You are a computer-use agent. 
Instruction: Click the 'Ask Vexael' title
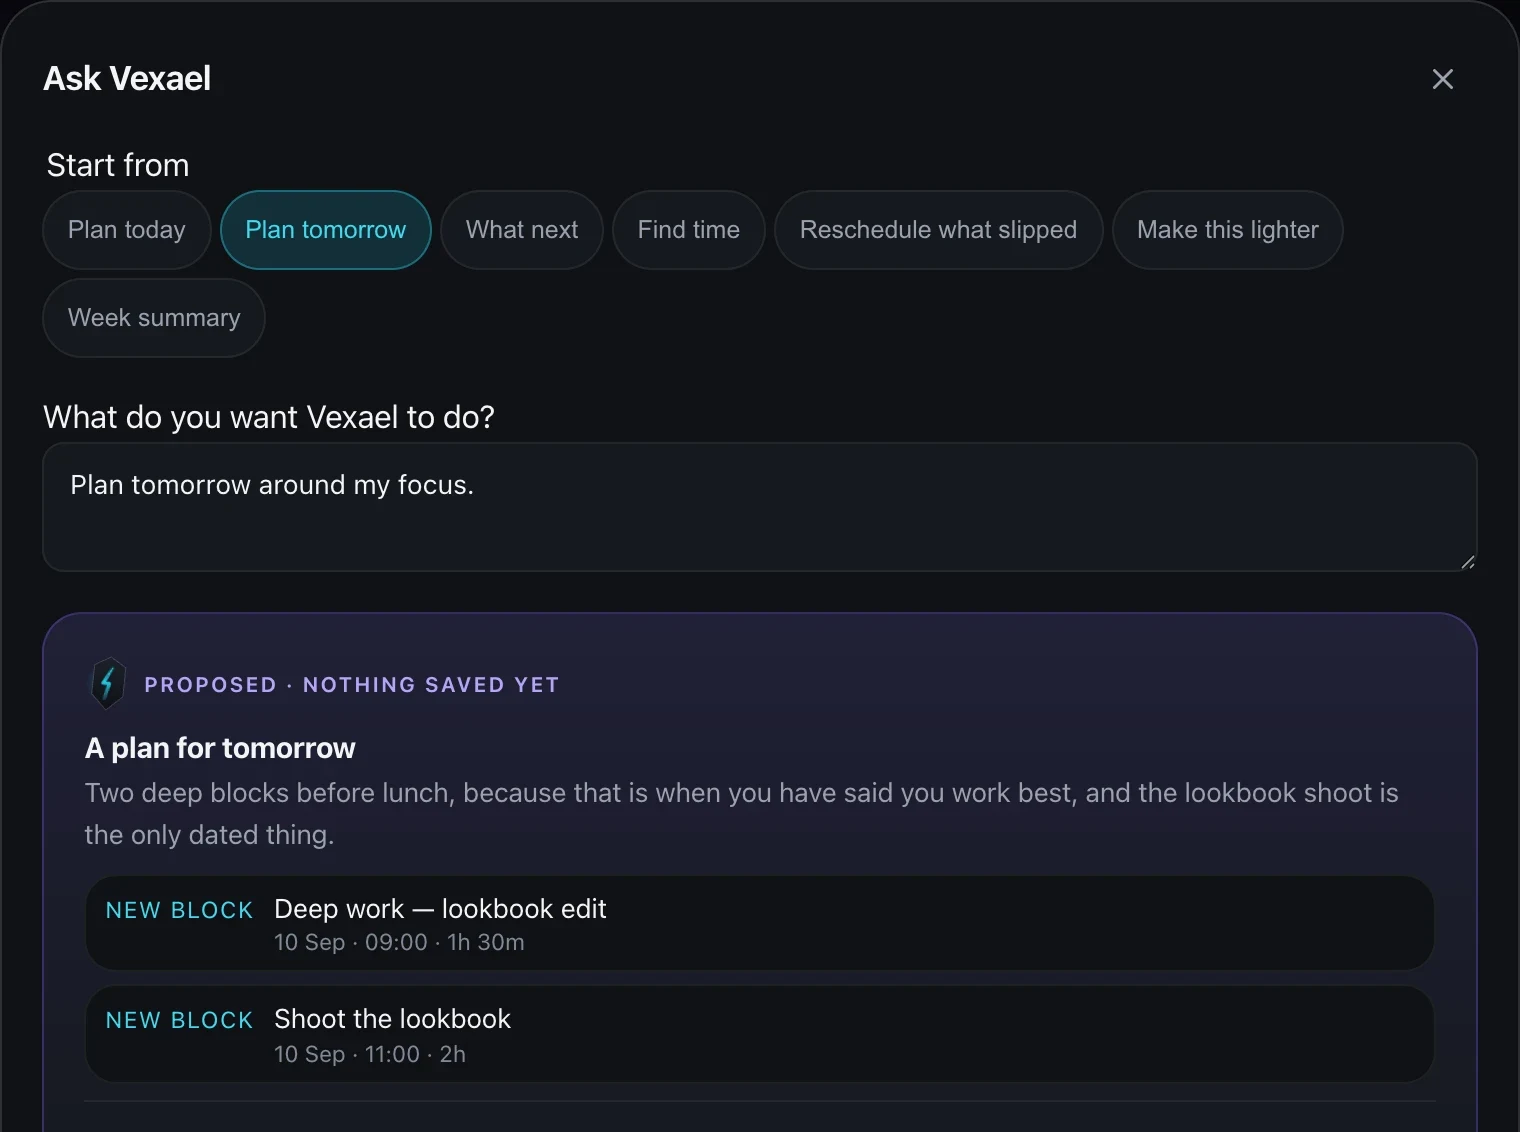click(x=127, y=78)
